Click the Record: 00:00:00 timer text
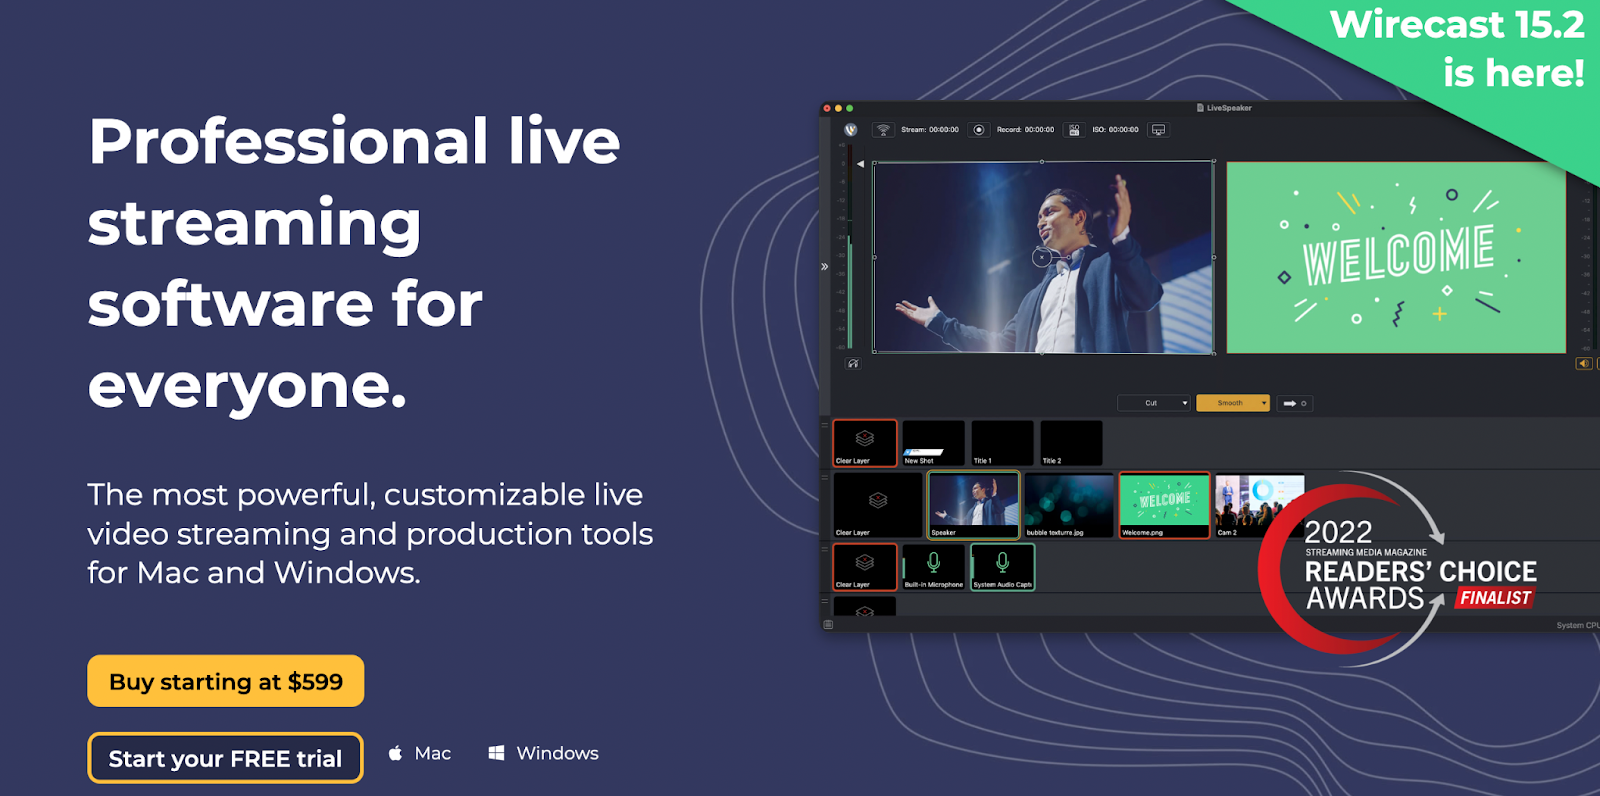The image size is (1600, 796). (x=1026, y=130)
